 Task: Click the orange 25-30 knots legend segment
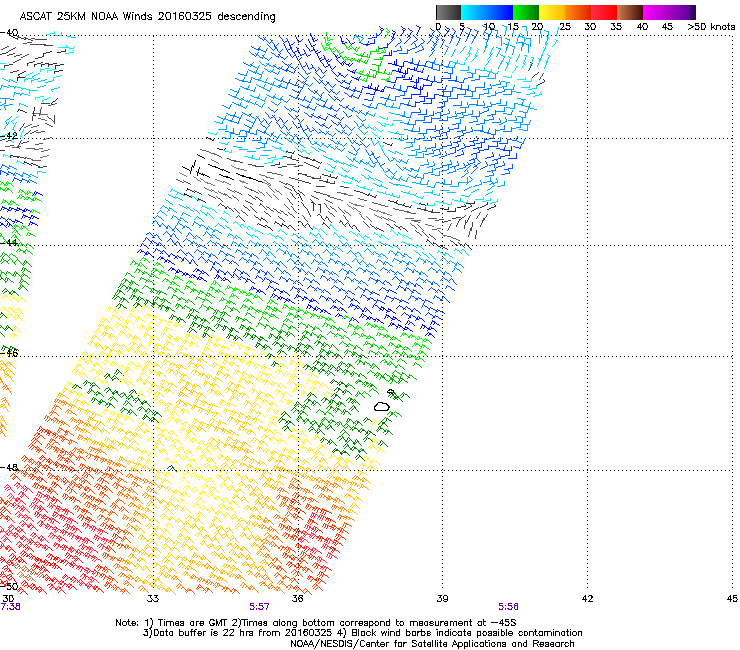click(x=578, y=12)
